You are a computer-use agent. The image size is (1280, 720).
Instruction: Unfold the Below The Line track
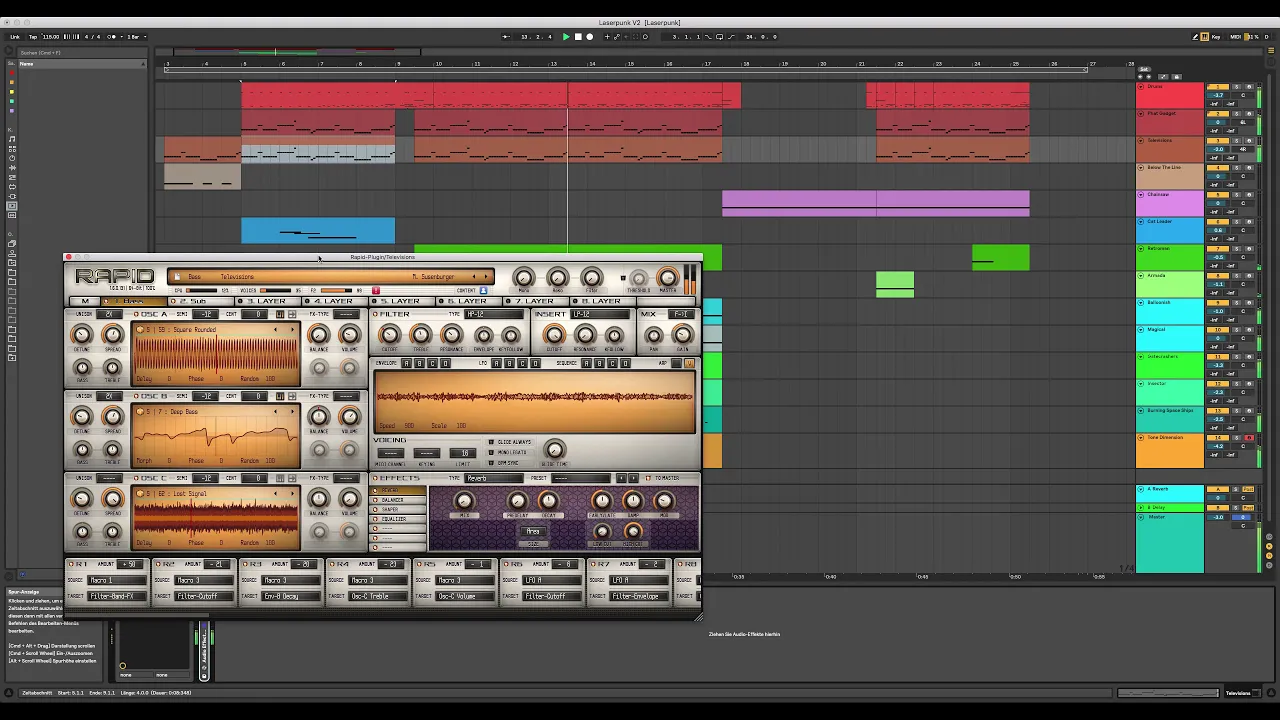pyautogui.click(x=1142, y=168)
